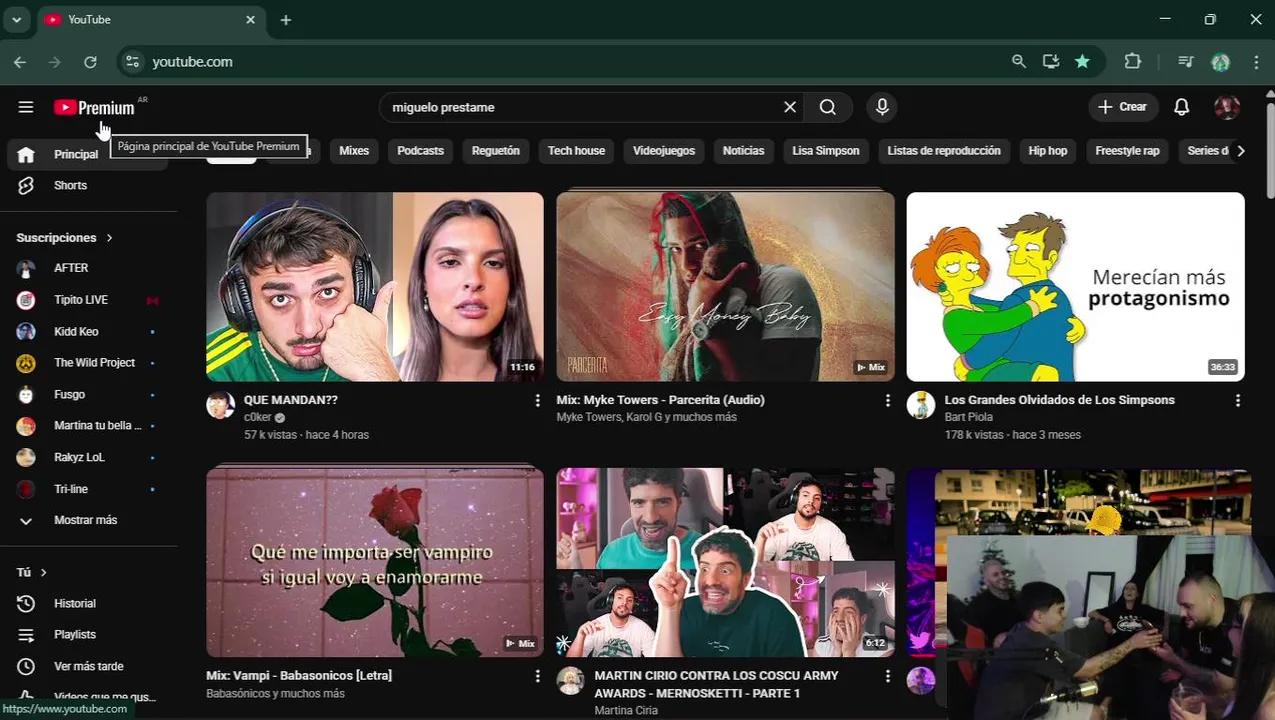Open The Wild Project subscription
Image resolution: width=1275 pixels, height=720 pixels.
tap(88, 363)
